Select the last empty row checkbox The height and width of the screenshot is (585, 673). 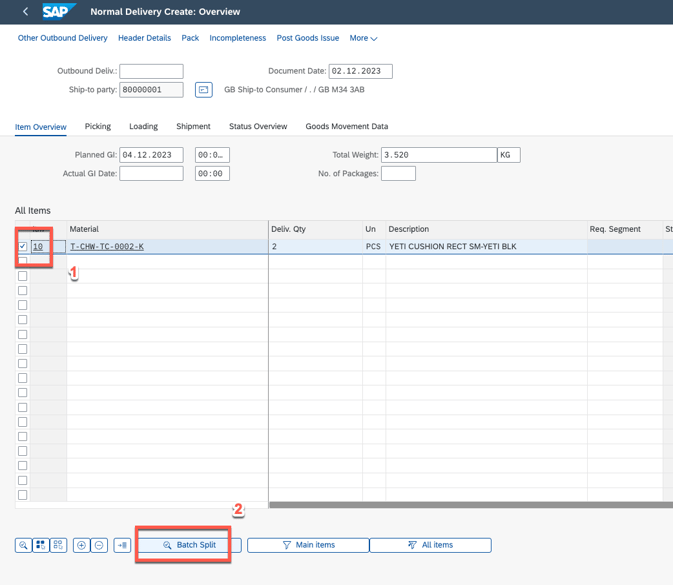[23, 495]
